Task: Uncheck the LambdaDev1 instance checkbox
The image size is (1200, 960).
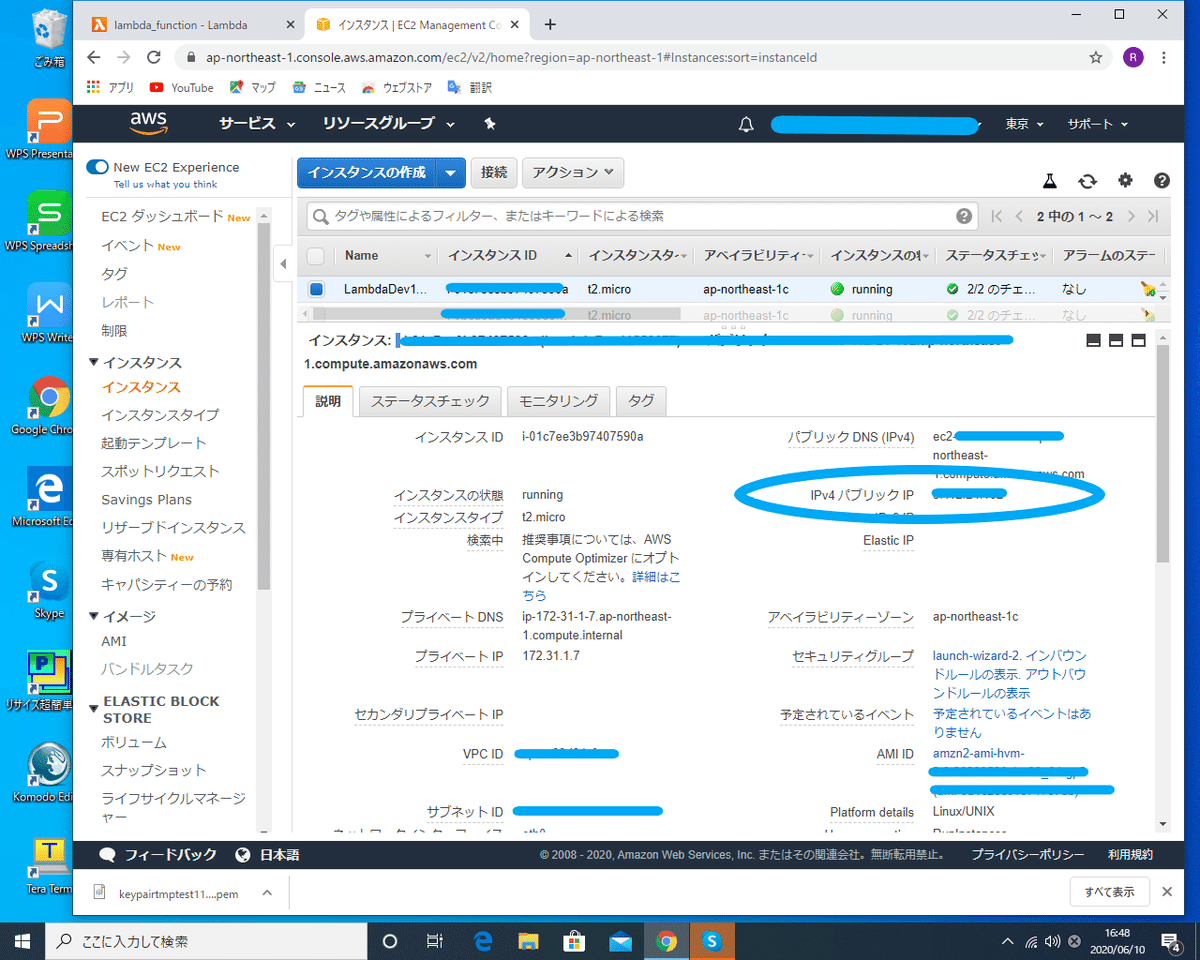Action: coord(316,289)
